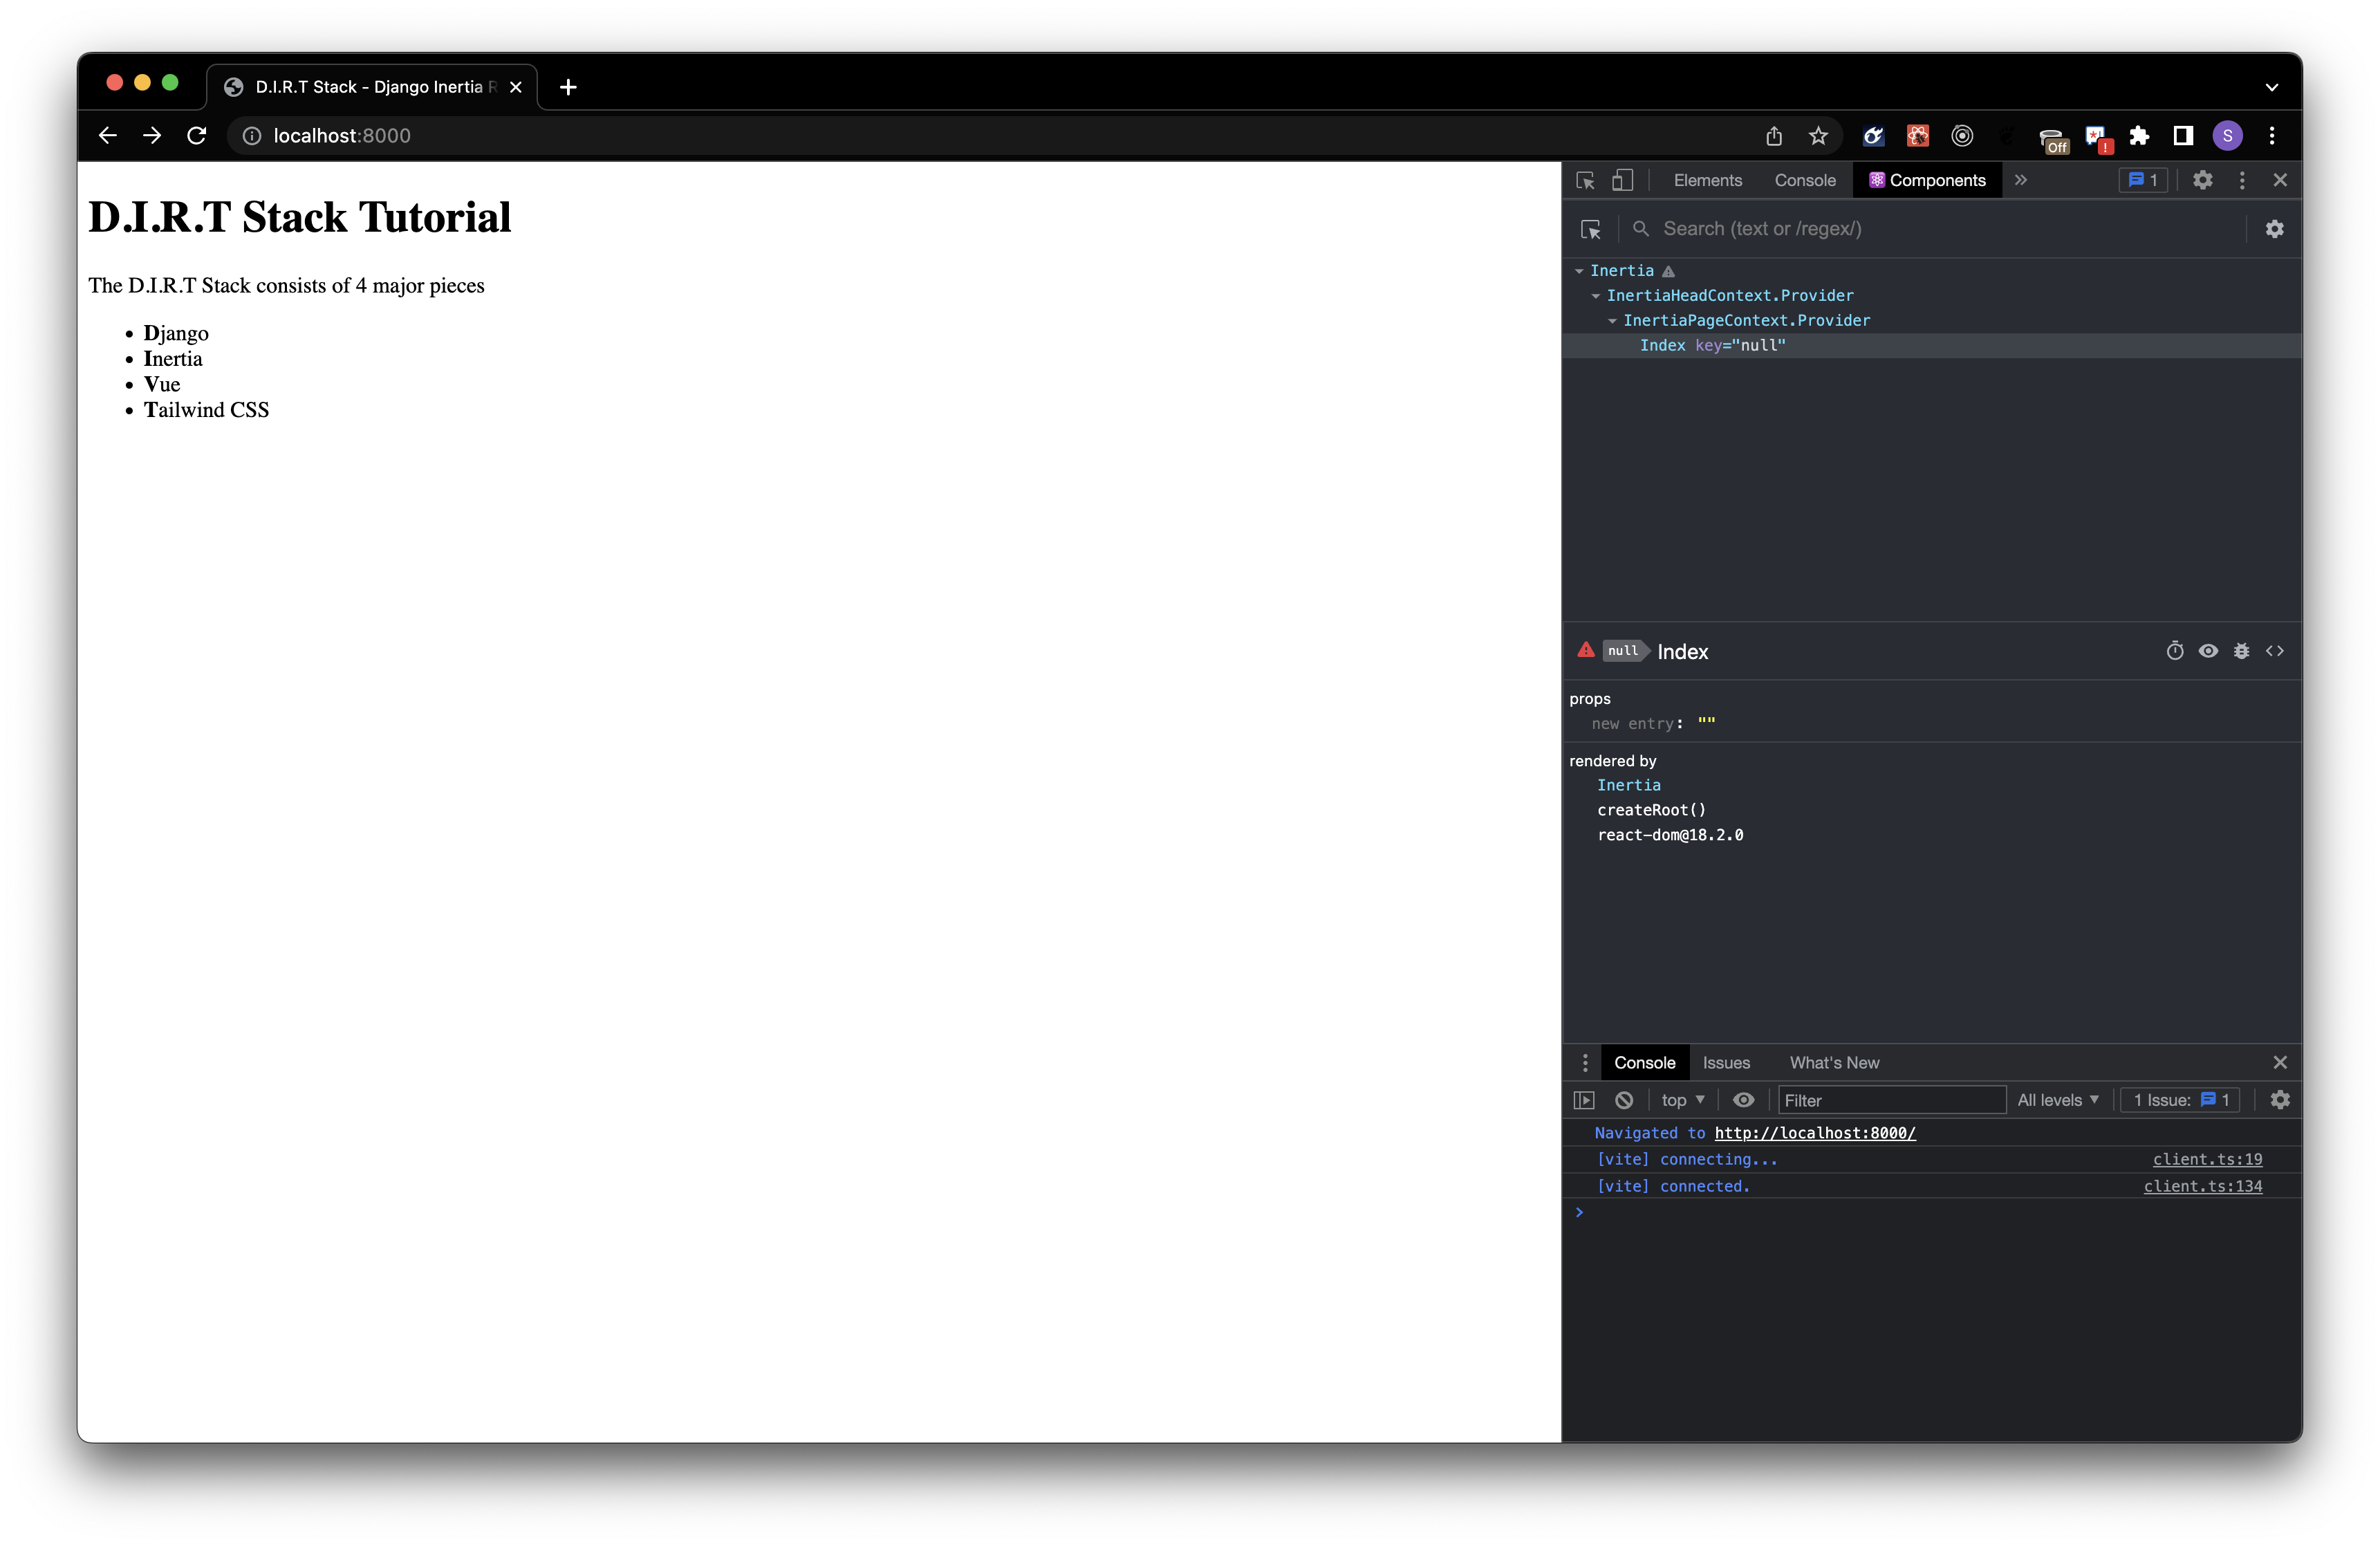Viewport: 2380px width, 1545px height.
Task: Toggle the console sidebar panel icon
Action: pos(1584,1099)
